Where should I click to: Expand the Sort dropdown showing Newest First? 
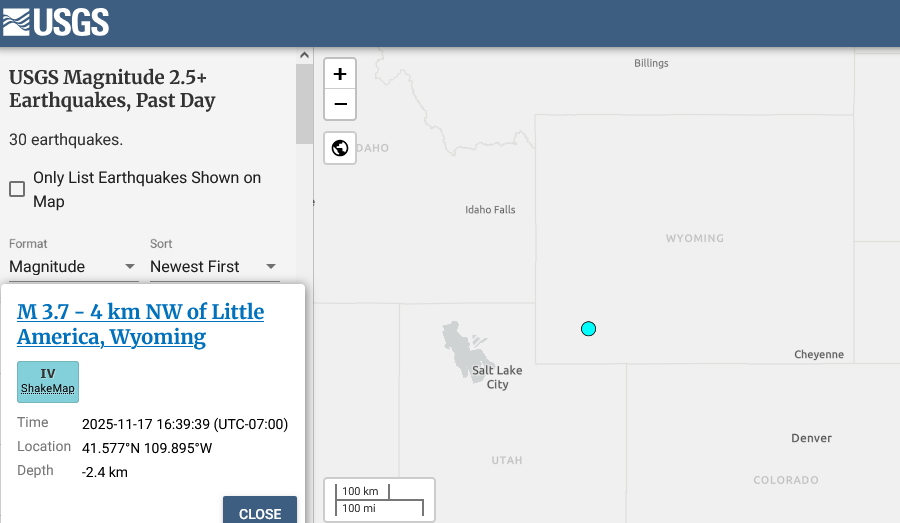[x=214, y=267]
